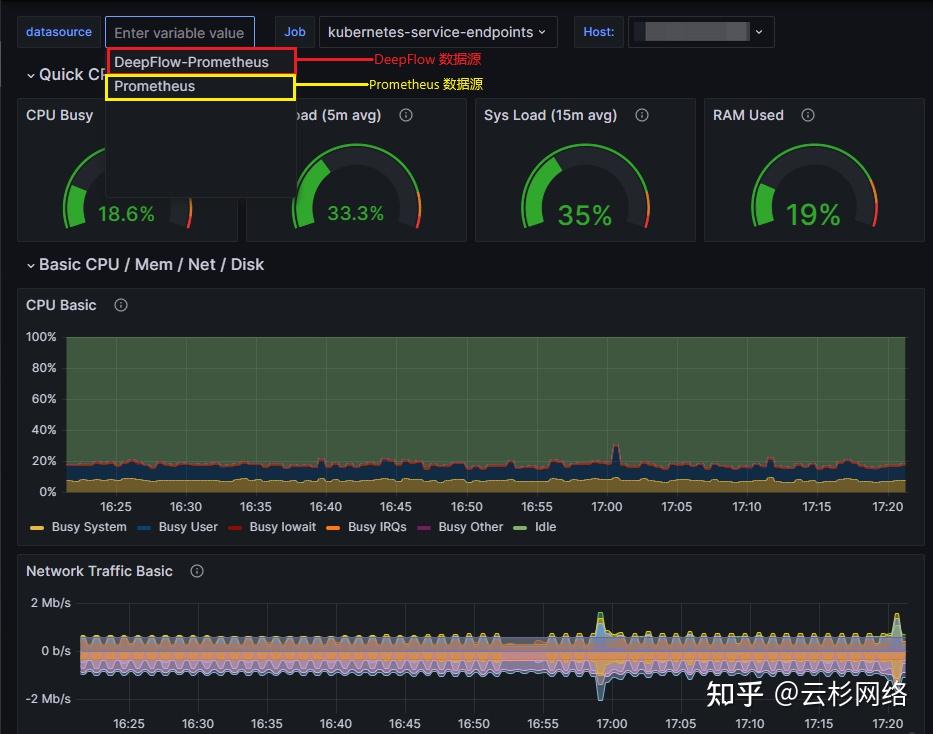Choose Prometheus from datasource list
933x734 pixels.
[201, 87]
